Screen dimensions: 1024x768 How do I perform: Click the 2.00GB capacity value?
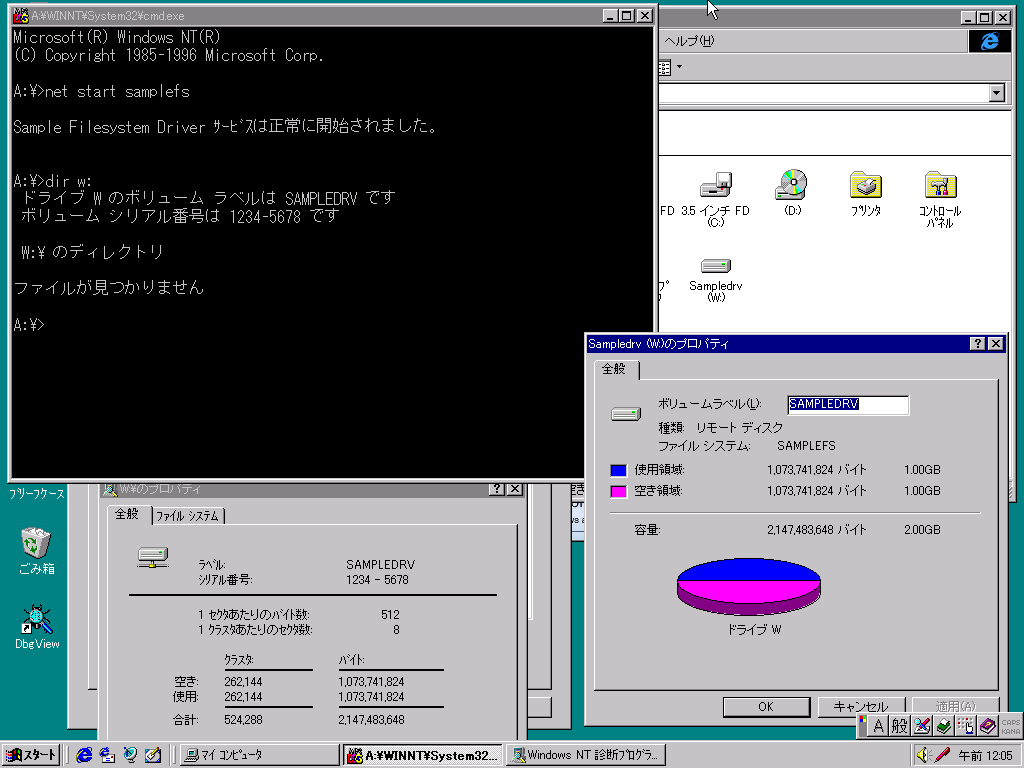click(922, 530)
